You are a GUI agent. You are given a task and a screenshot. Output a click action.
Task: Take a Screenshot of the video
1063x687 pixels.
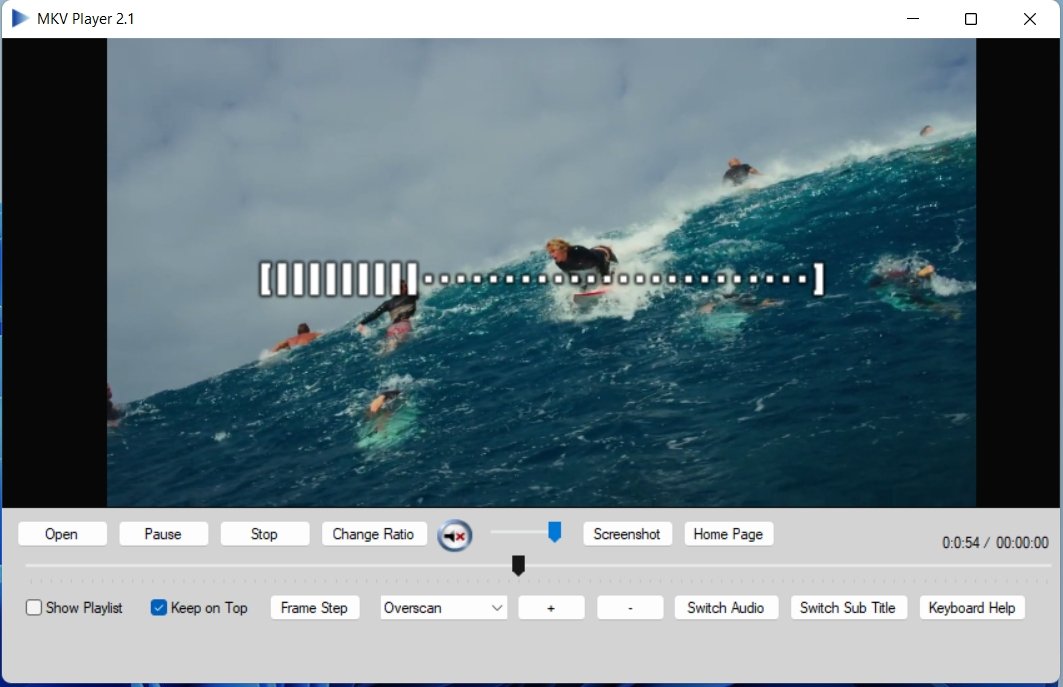coord(627,534)
